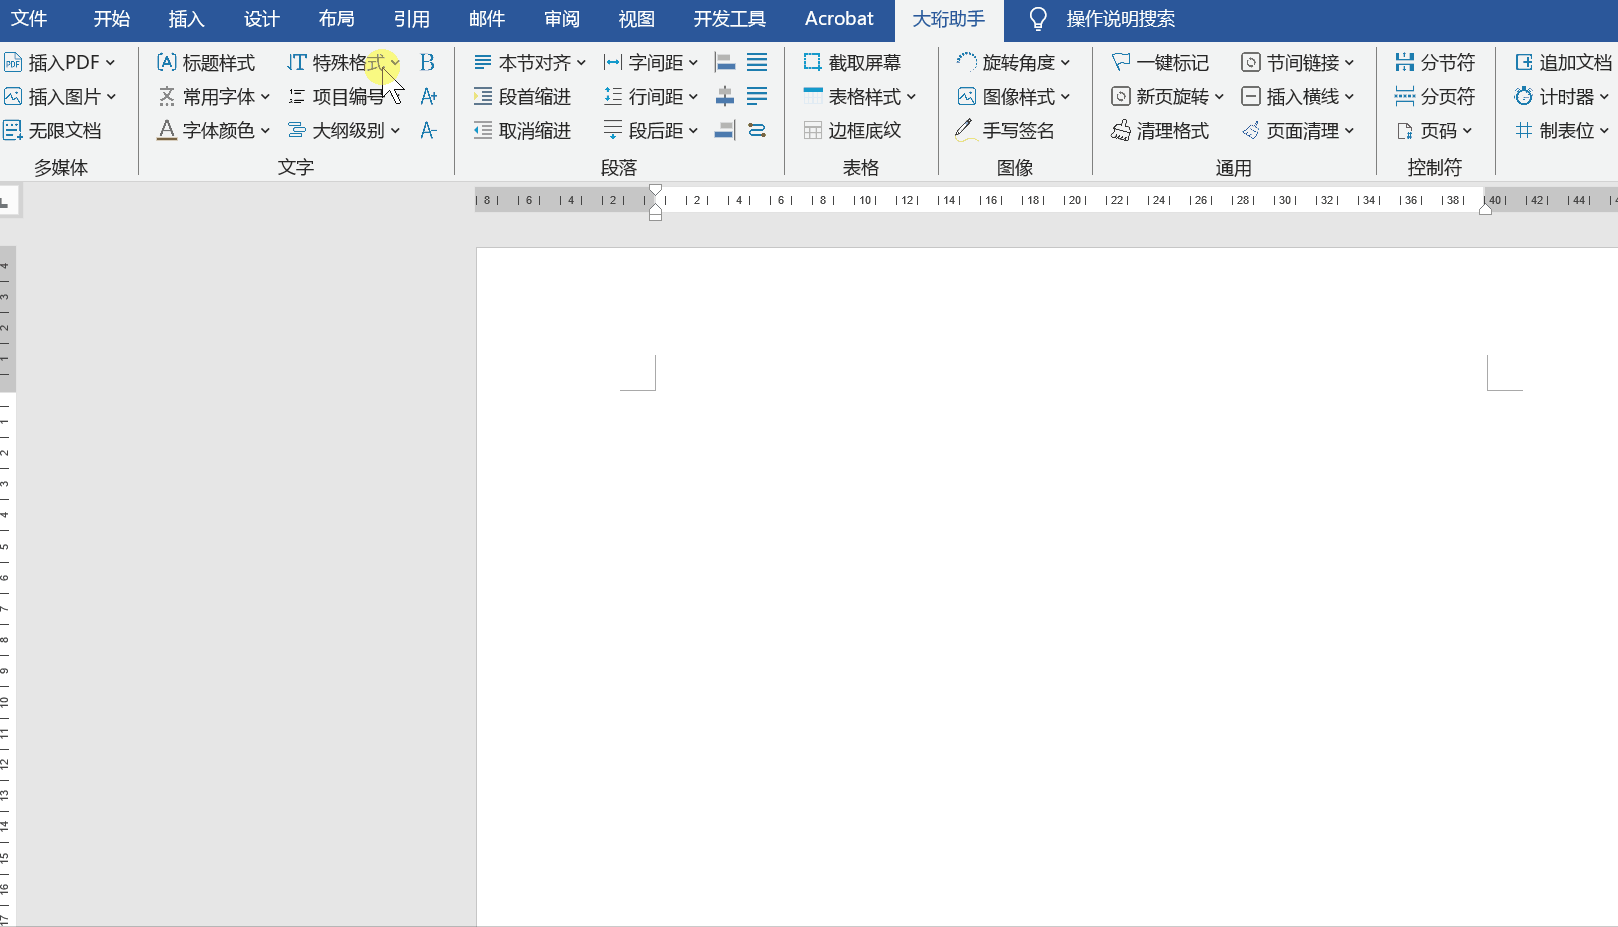1618x927 pixels.
Task: Switch to the 设计 tab
Action: [262, 19]
